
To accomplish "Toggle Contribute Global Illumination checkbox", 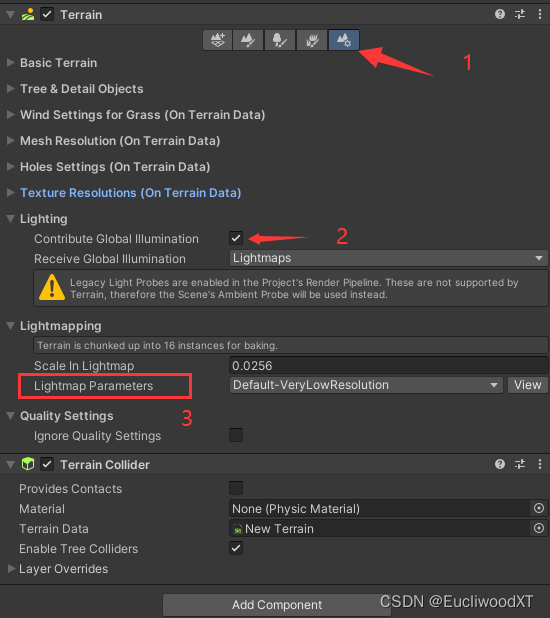I will coord(236,238).
